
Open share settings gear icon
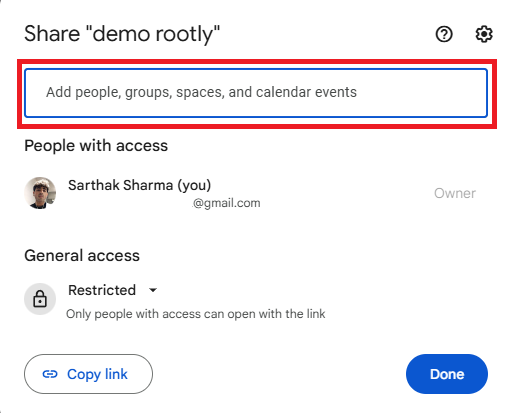[484, 34]
